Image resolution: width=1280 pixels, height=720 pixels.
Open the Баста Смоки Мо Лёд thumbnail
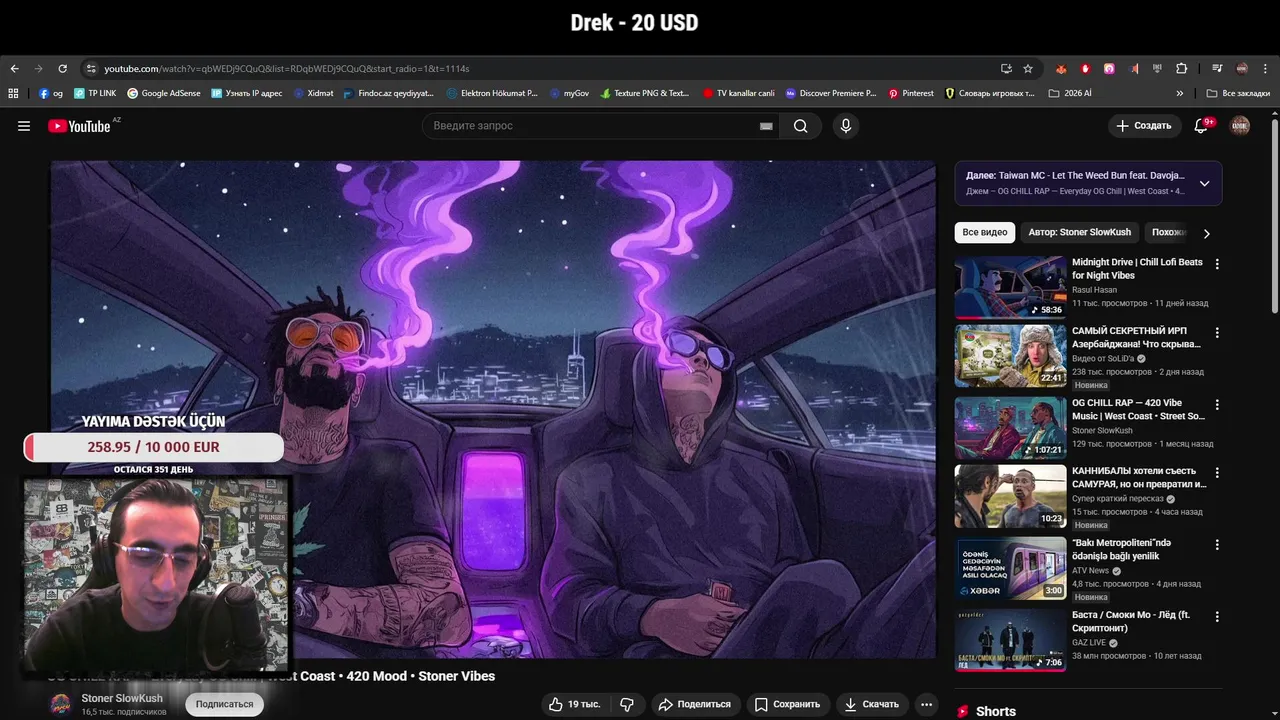1010,641
